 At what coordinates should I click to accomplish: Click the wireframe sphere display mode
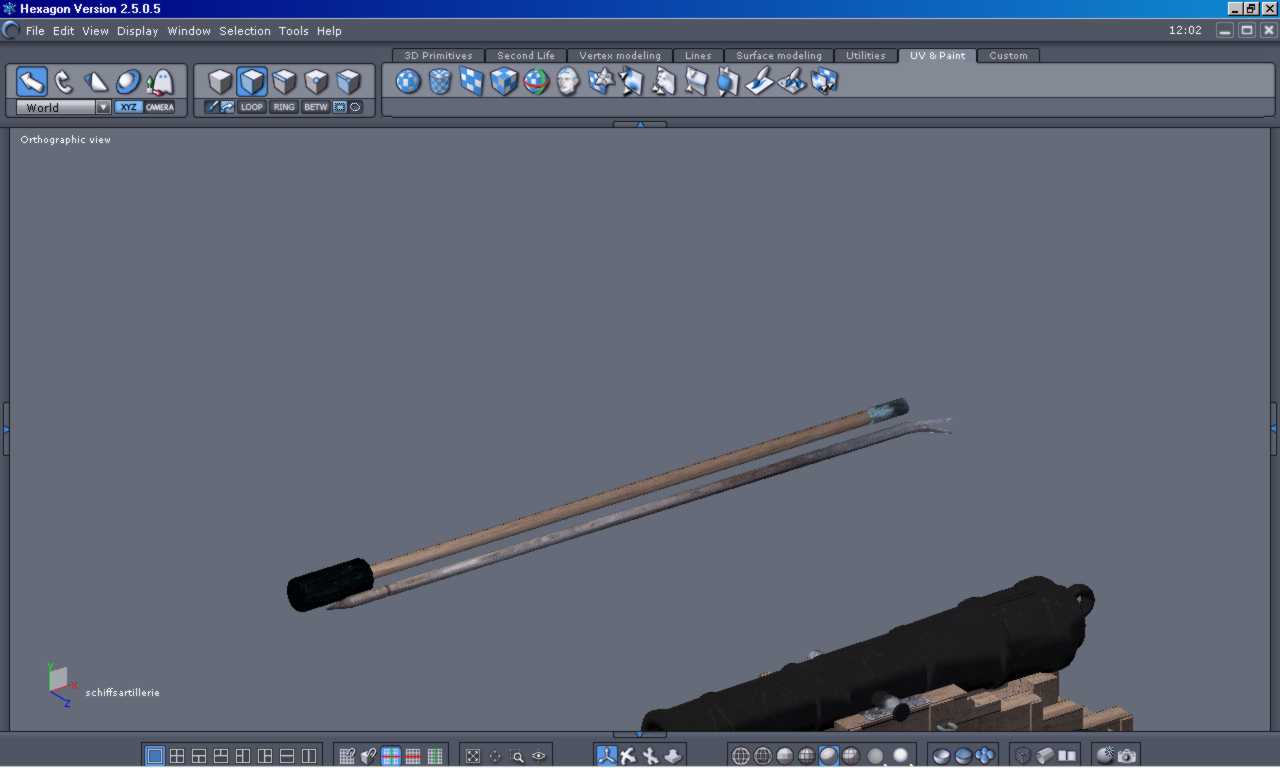pyautogui.click(x=741, y=756)
